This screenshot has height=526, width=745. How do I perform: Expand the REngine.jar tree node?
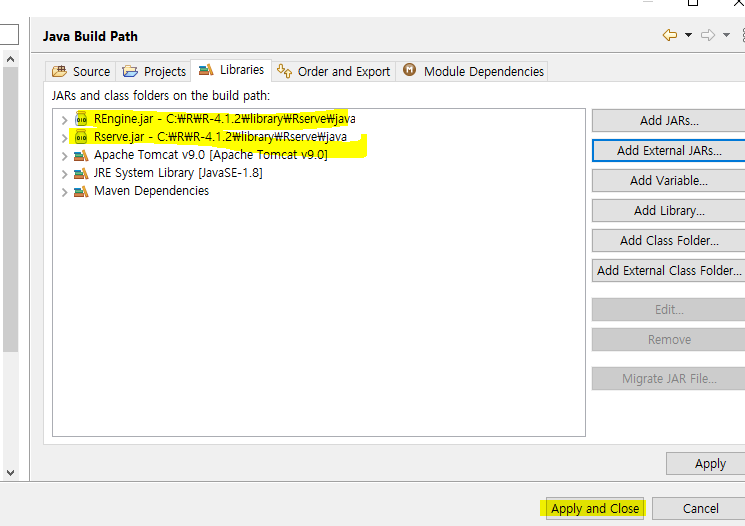(64, 120)
